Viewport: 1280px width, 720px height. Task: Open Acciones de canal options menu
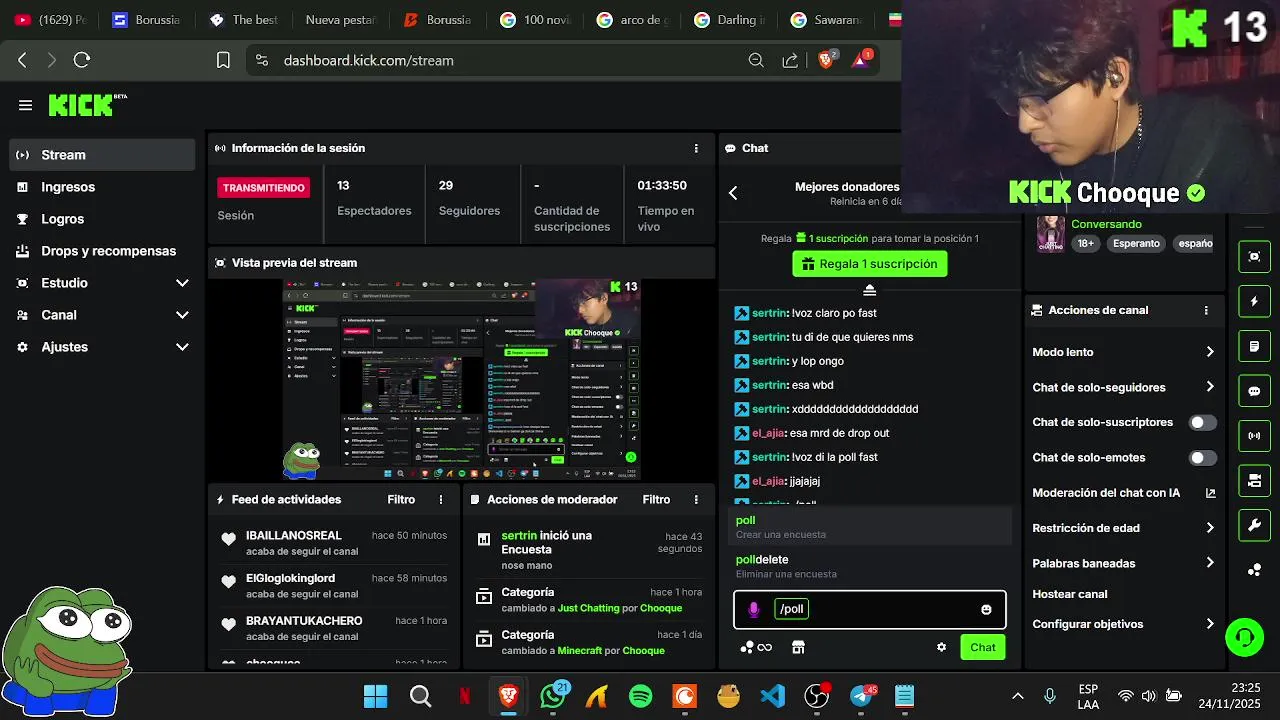point(1206,310)
